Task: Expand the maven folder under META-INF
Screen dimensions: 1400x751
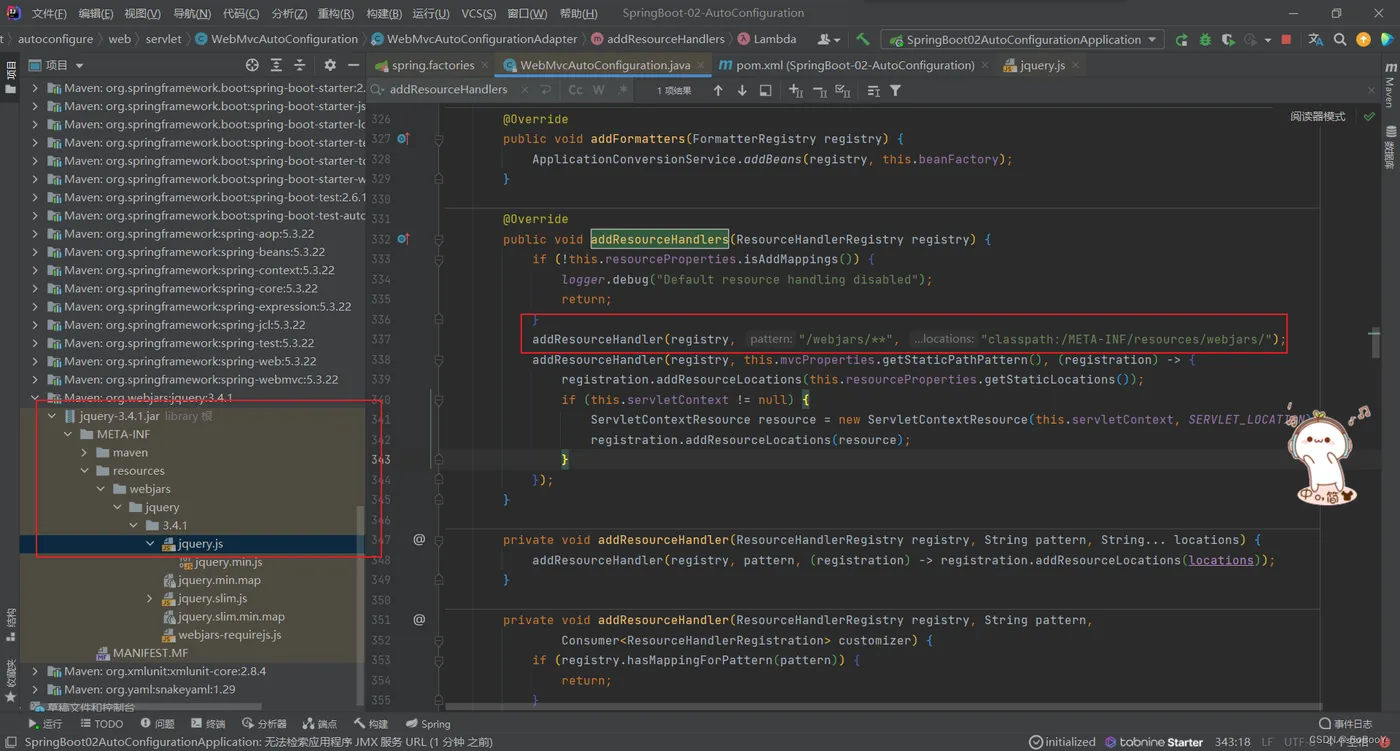Action: [85, 453]
